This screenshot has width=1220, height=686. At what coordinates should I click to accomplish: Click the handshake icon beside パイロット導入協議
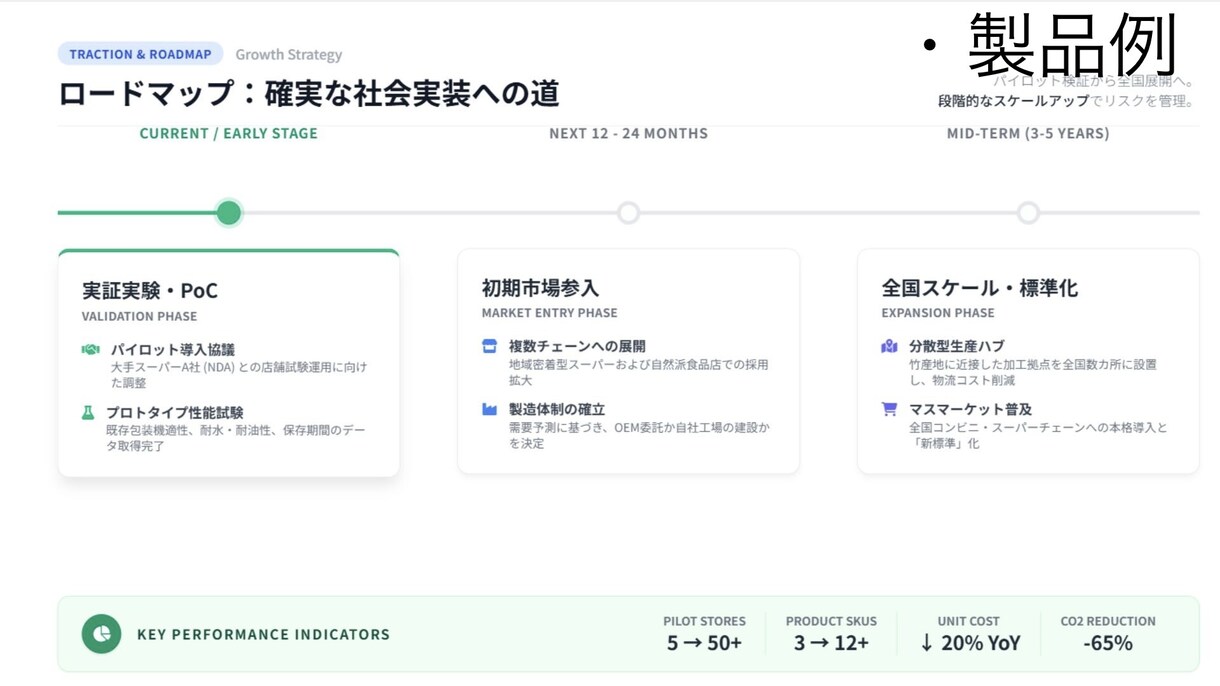pyautogui.click(x=90, y=350)
